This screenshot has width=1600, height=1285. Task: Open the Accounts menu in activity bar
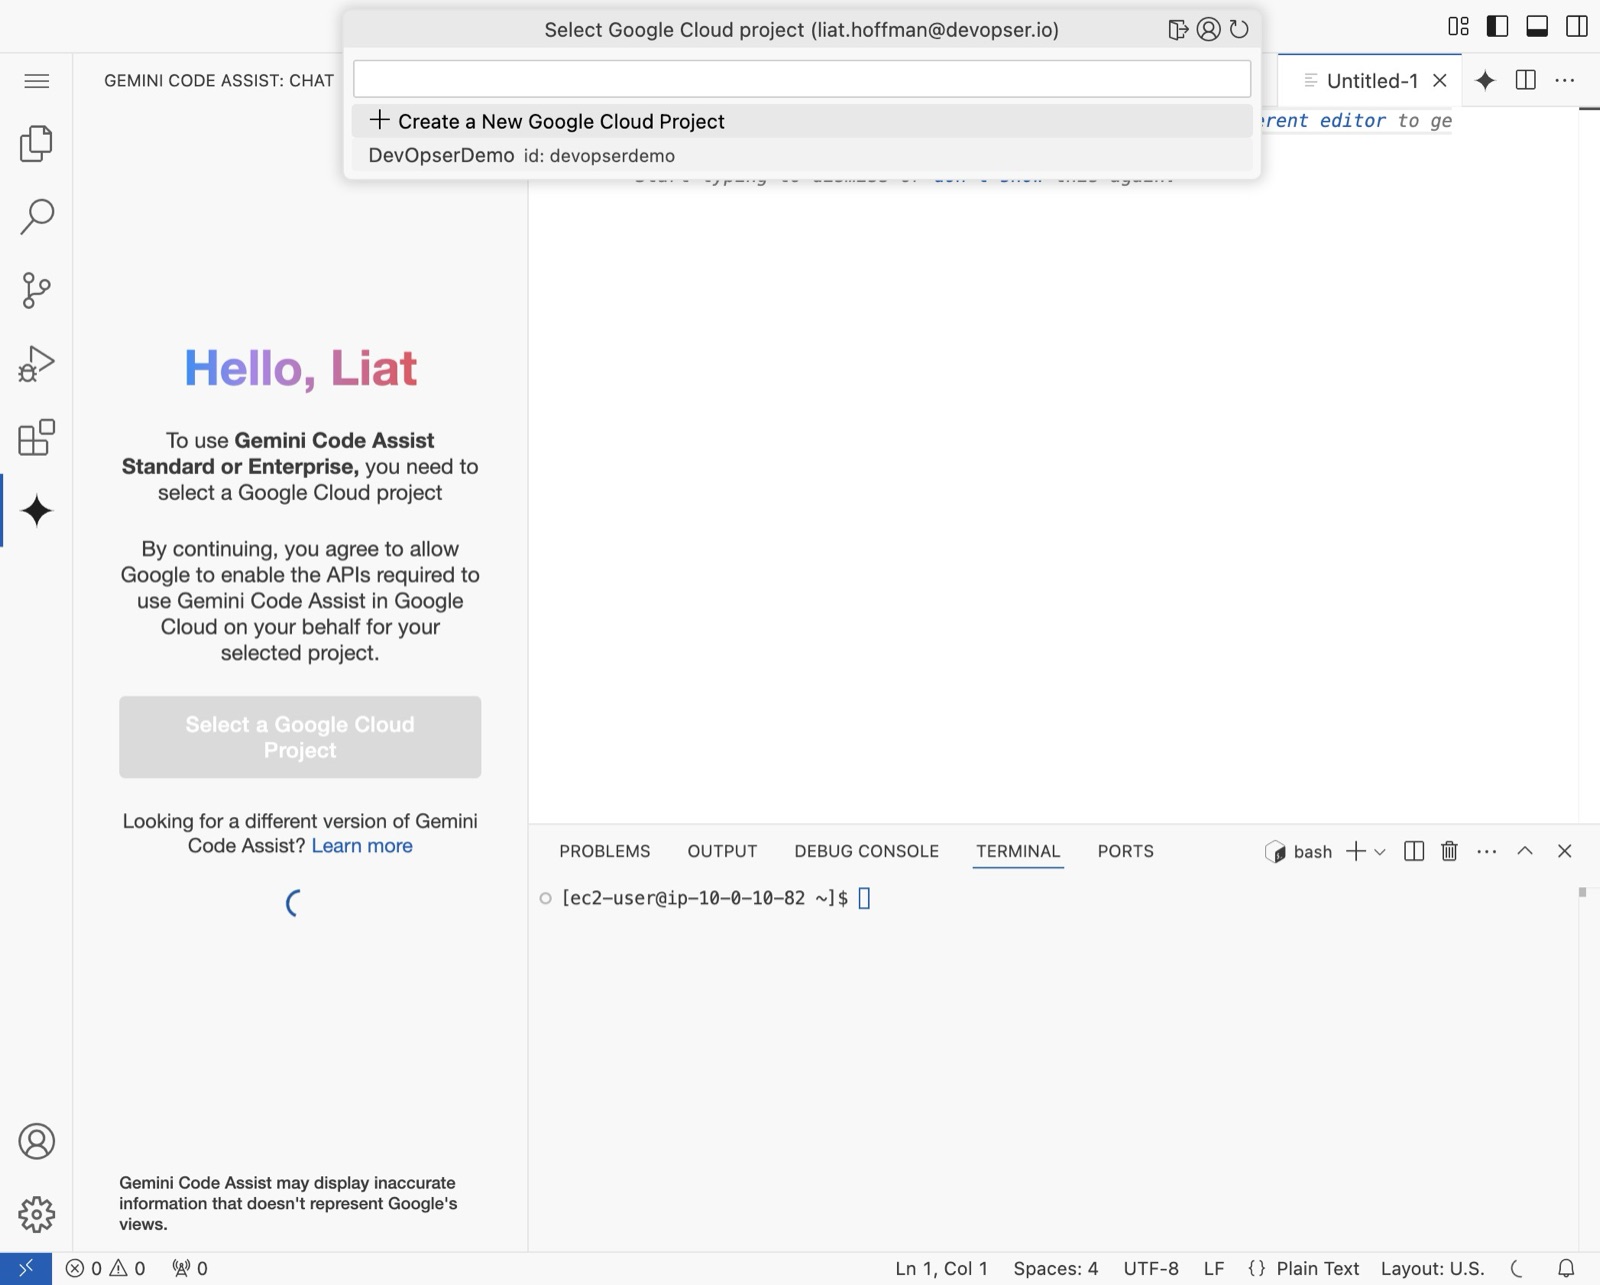37,1141
